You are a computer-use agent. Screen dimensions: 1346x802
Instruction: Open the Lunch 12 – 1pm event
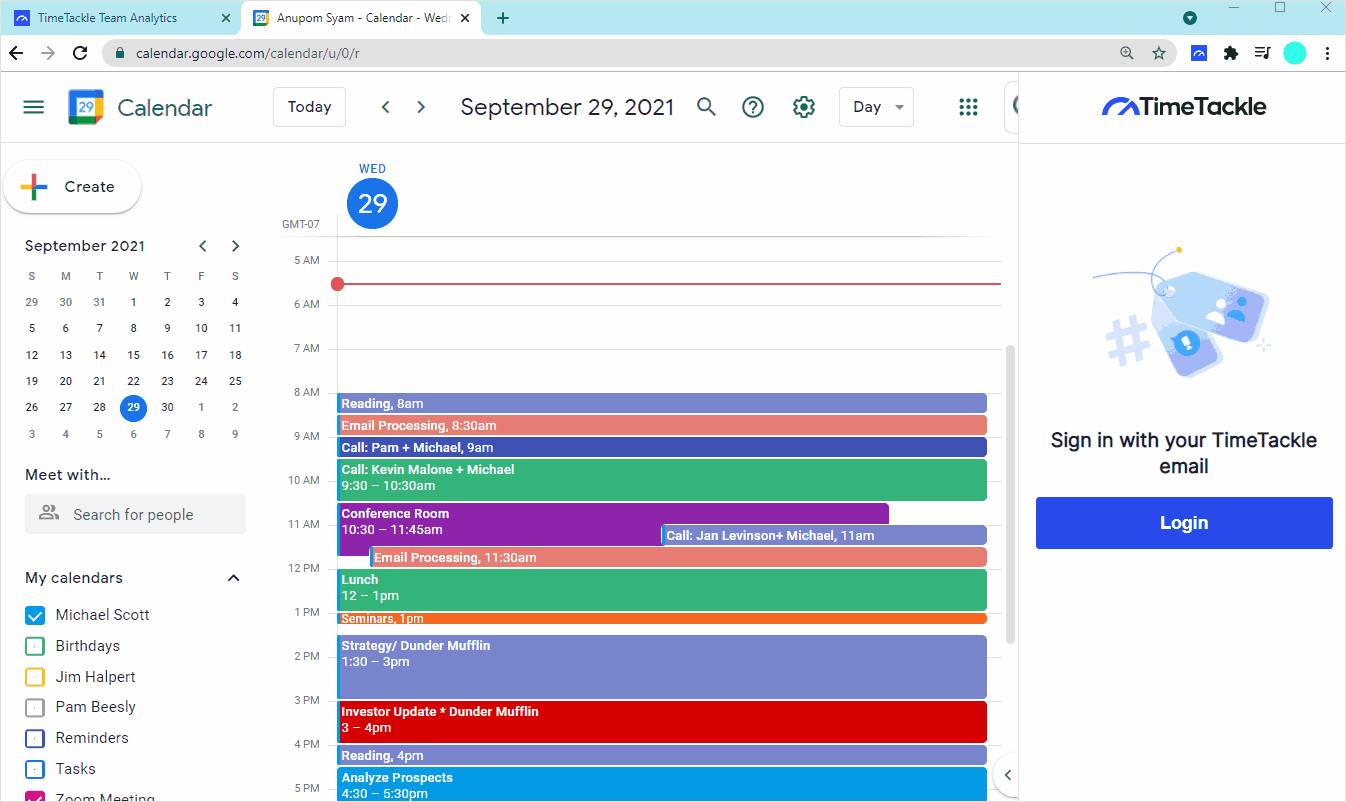[662, 590]
